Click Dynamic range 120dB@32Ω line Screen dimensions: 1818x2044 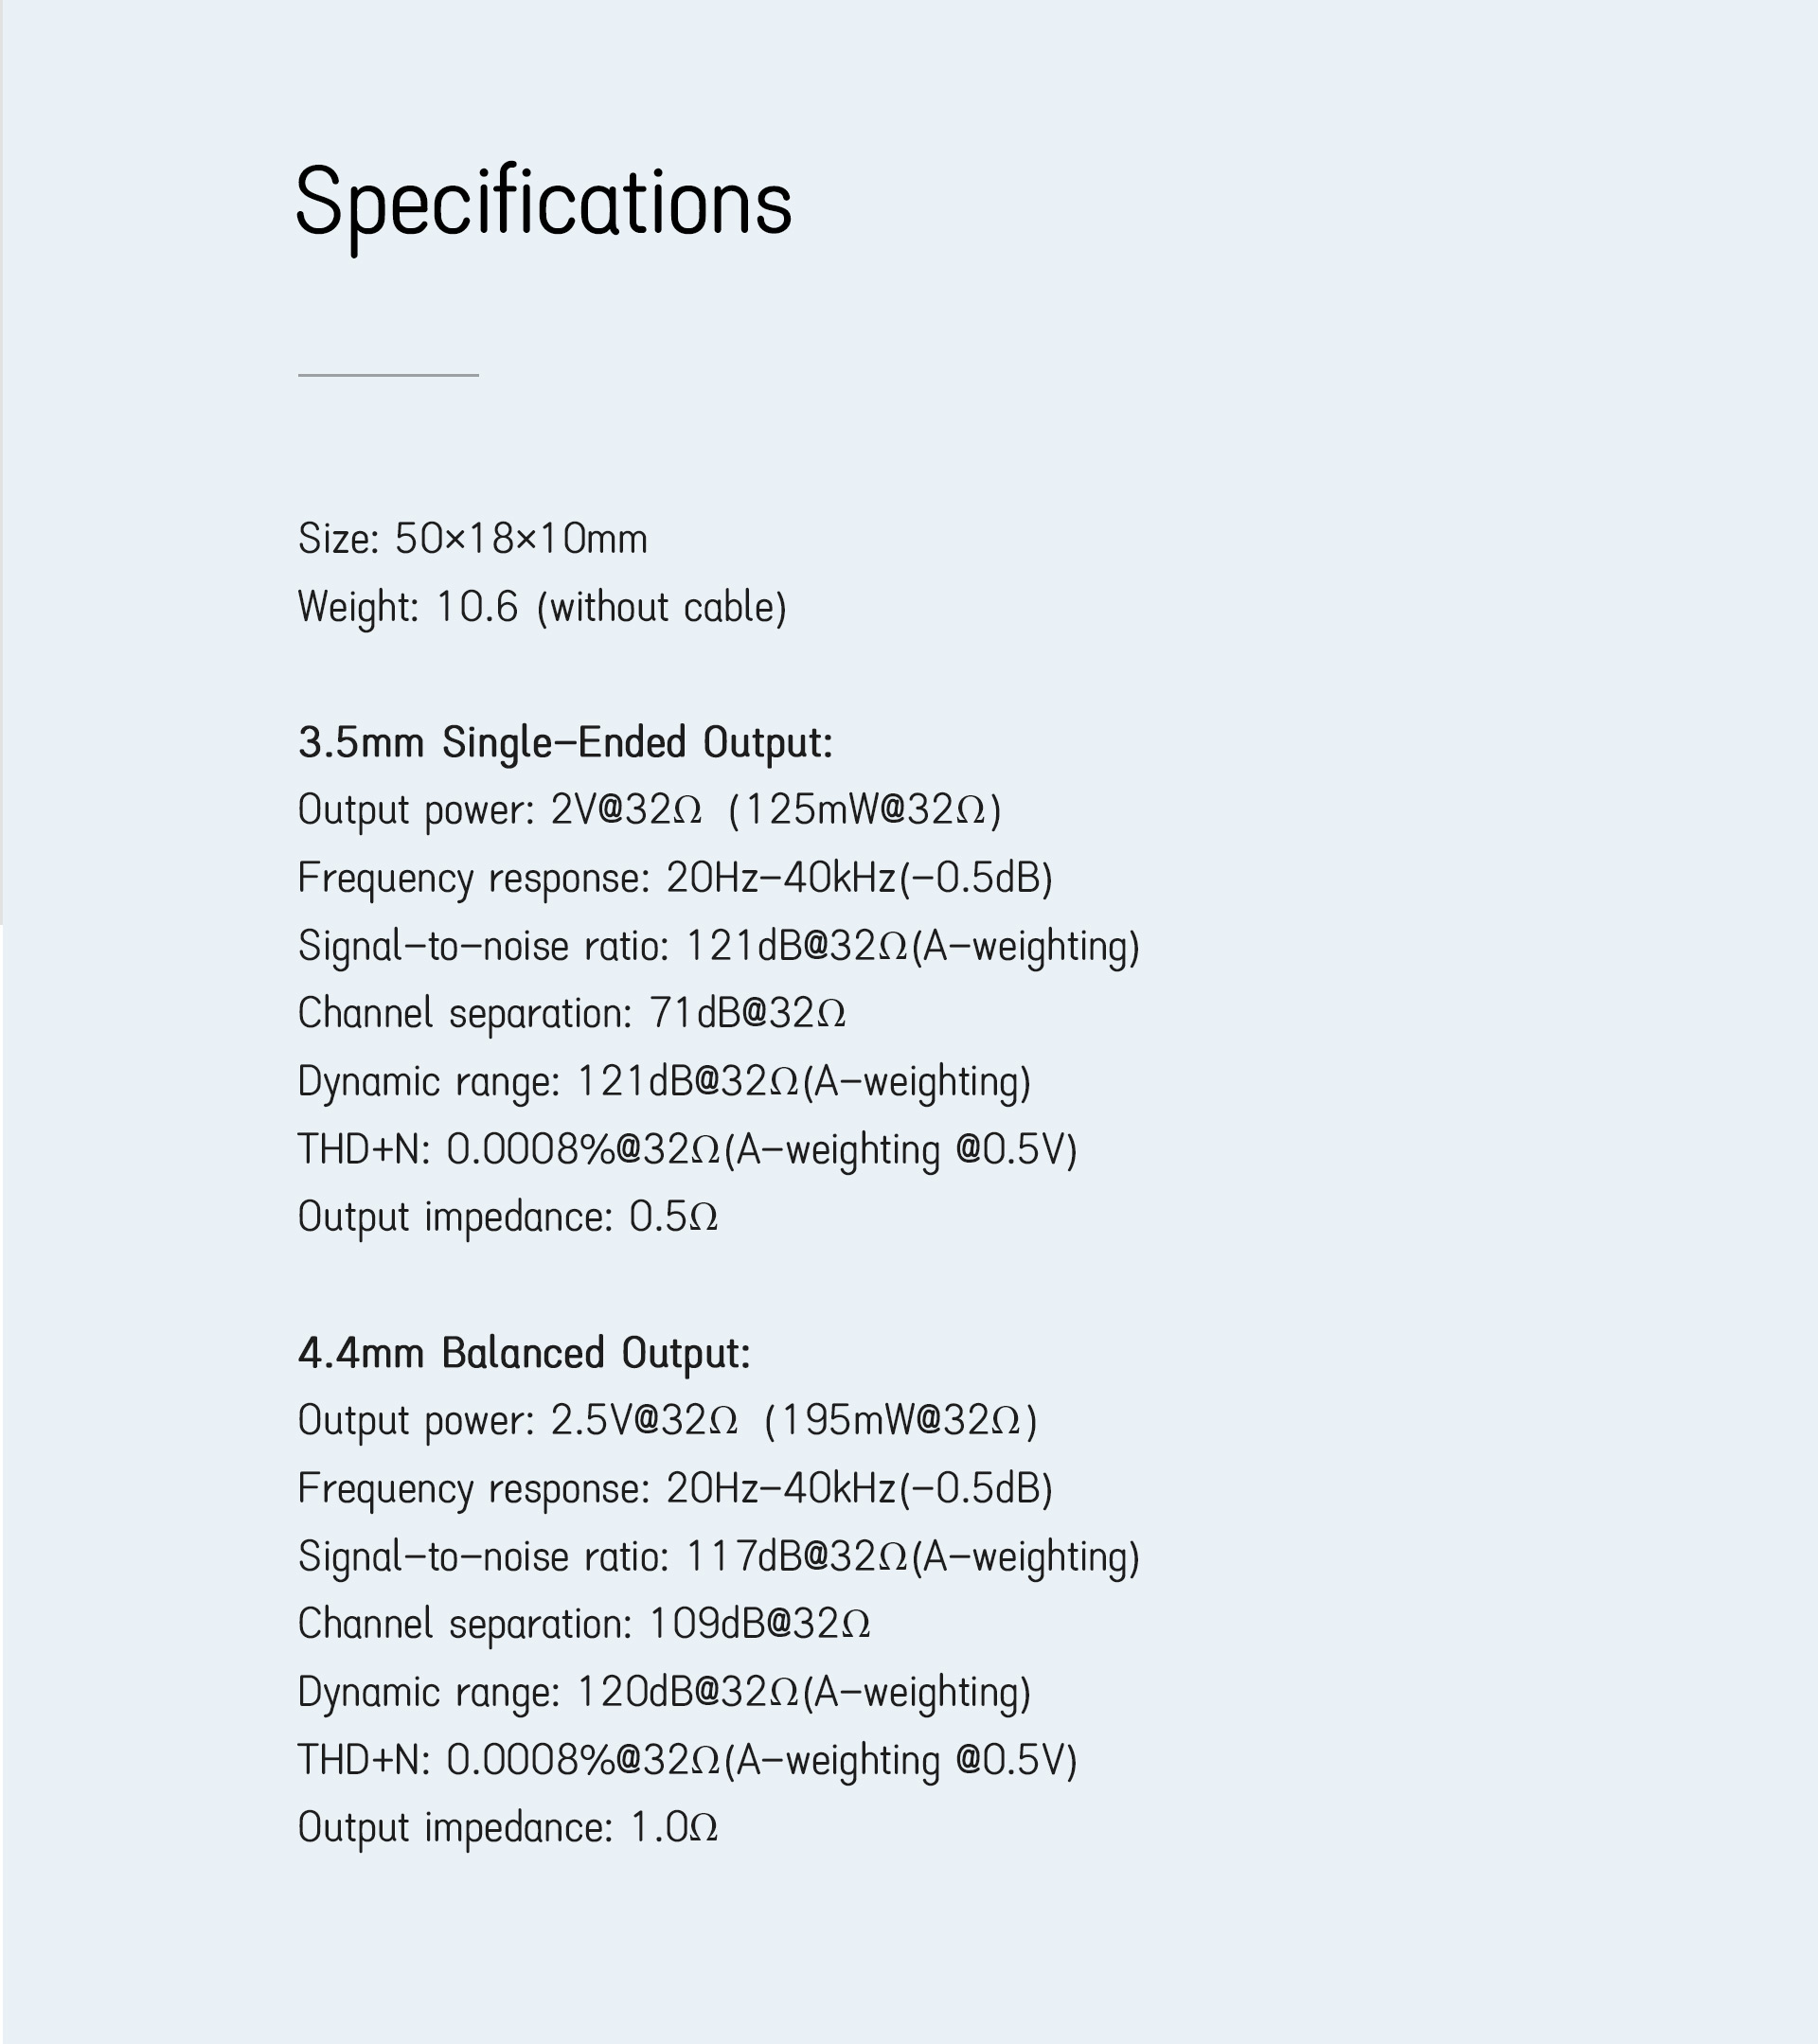[664, 1693]
